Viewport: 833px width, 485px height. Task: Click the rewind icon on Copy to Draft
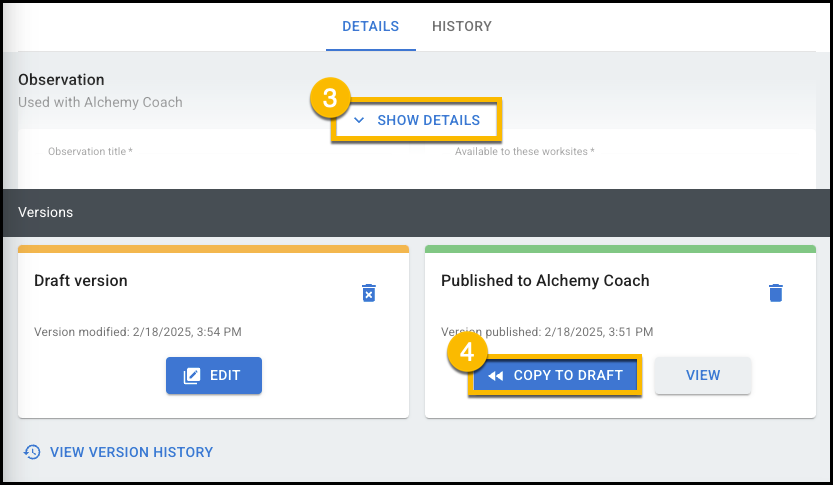click(495, 376)
